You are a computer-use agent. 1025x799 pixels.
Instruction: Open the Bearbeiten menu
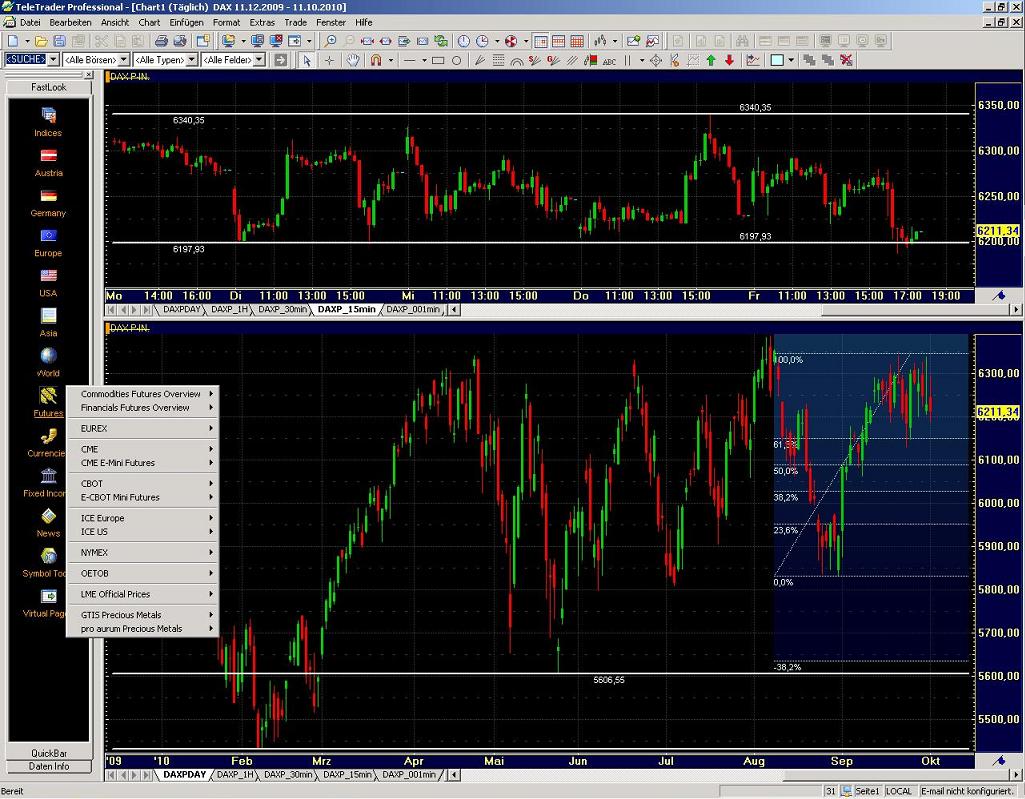coord(71,22)
